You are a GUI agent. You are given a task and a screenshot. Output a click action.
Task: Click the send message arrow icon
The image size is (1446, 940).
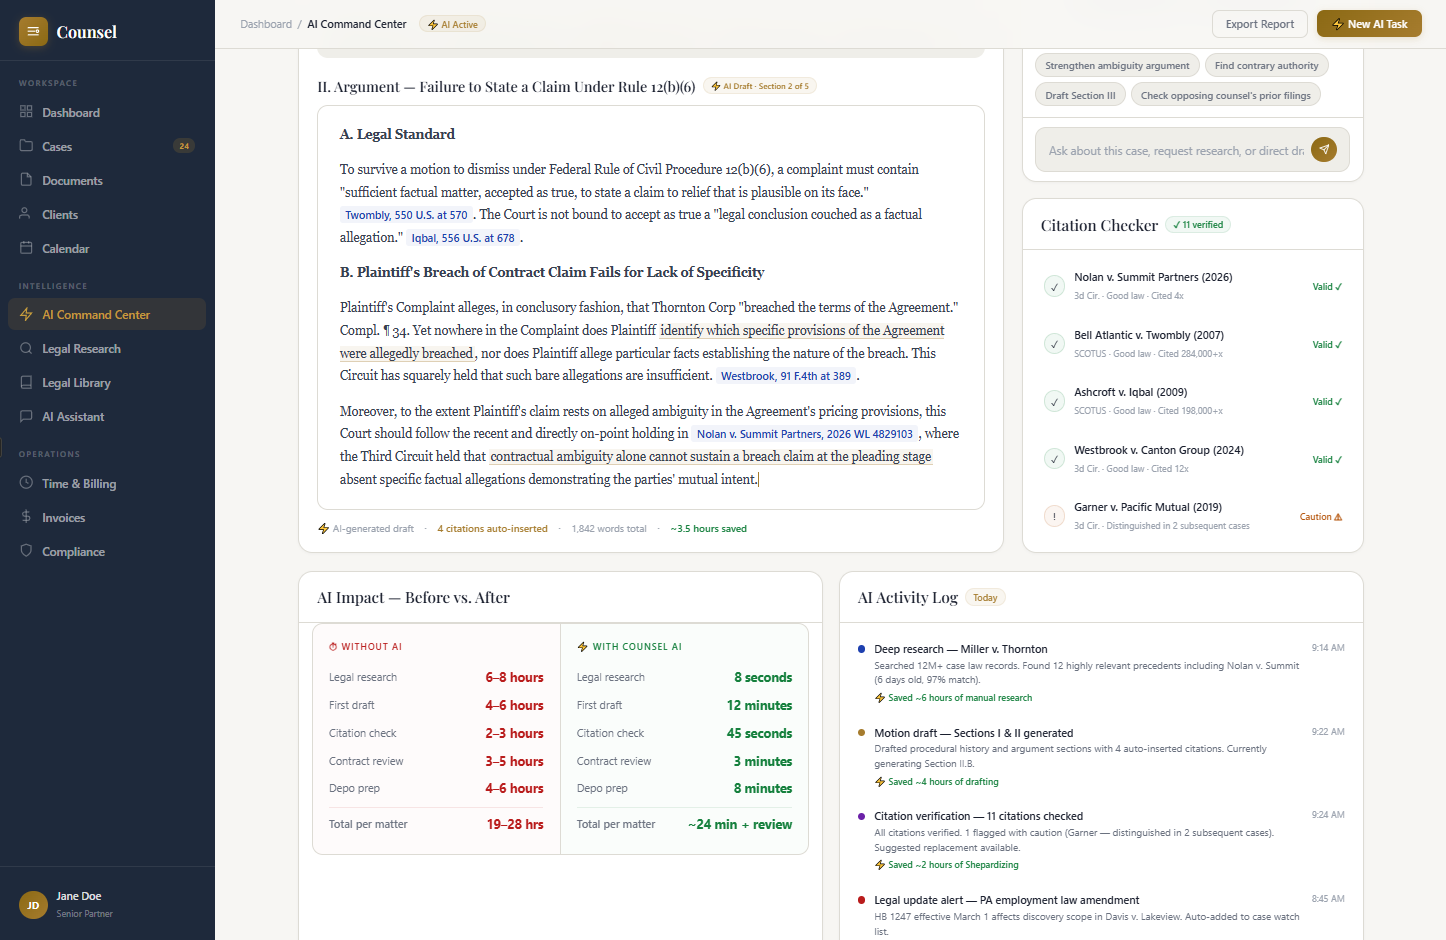1324,150
